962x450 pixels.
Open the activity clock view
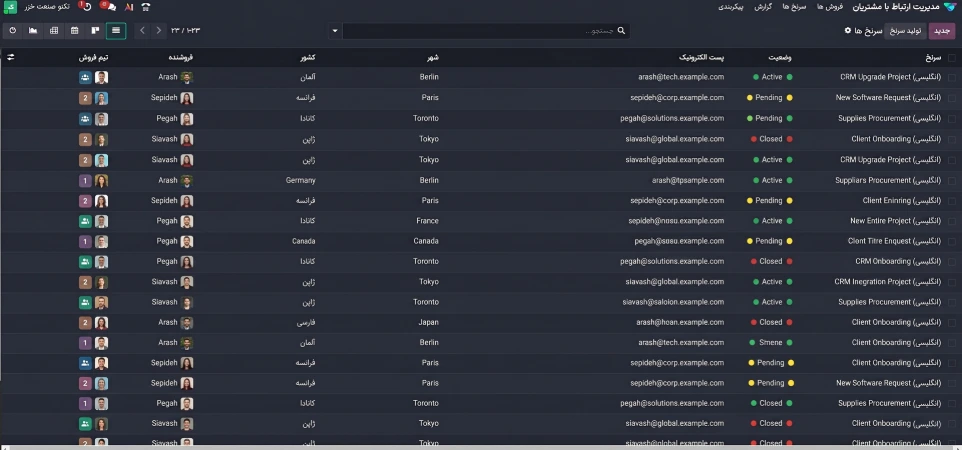pos(12,30)
